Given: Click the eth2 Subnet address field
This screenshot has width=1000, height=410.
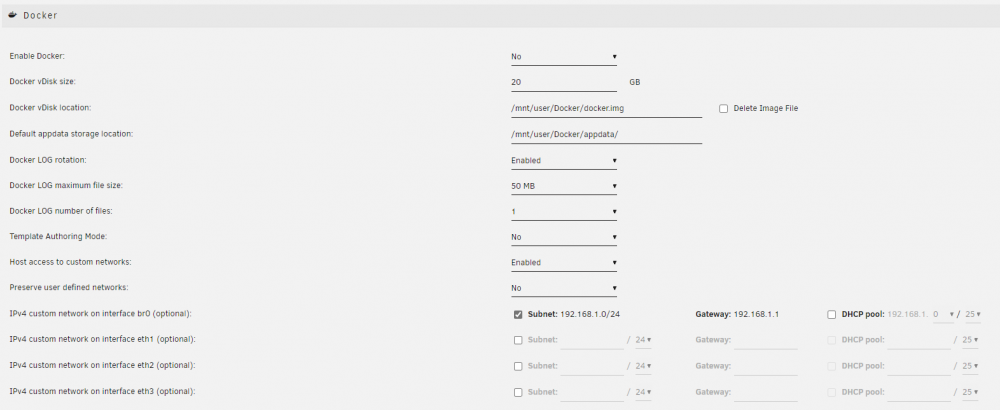Looking at the screenshot, I should click(x=592, y=366).
